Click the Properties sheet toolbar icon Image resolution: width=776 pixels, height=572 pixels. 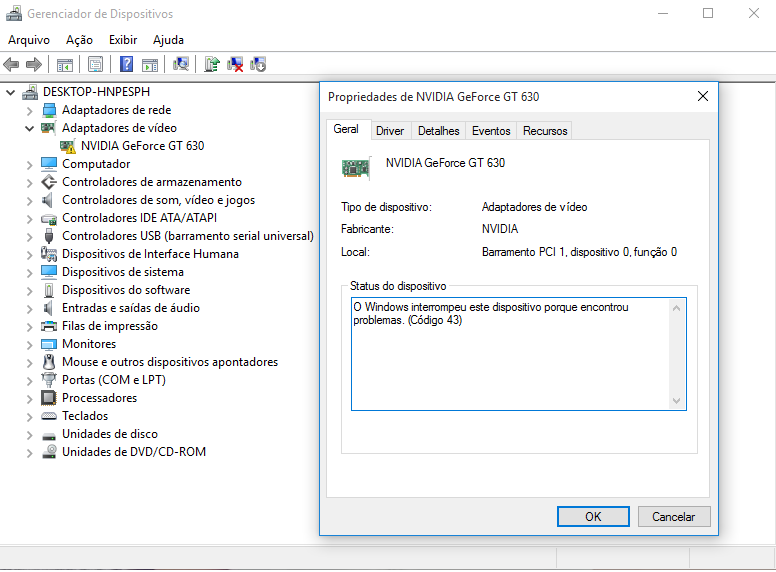pyautogui.click(x=95, y=64)
